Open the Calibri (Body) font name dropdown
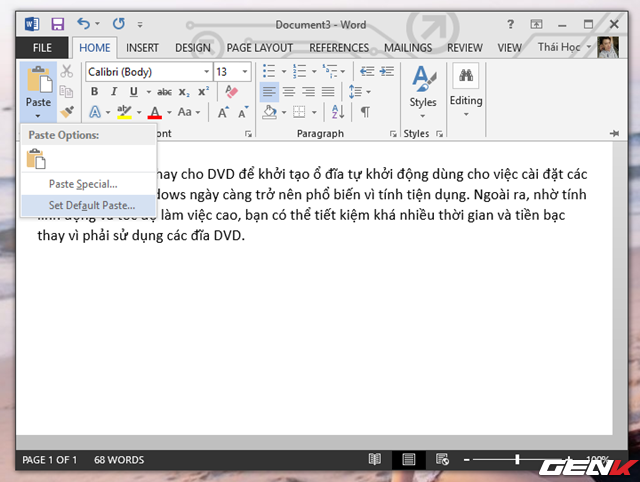 207,72
